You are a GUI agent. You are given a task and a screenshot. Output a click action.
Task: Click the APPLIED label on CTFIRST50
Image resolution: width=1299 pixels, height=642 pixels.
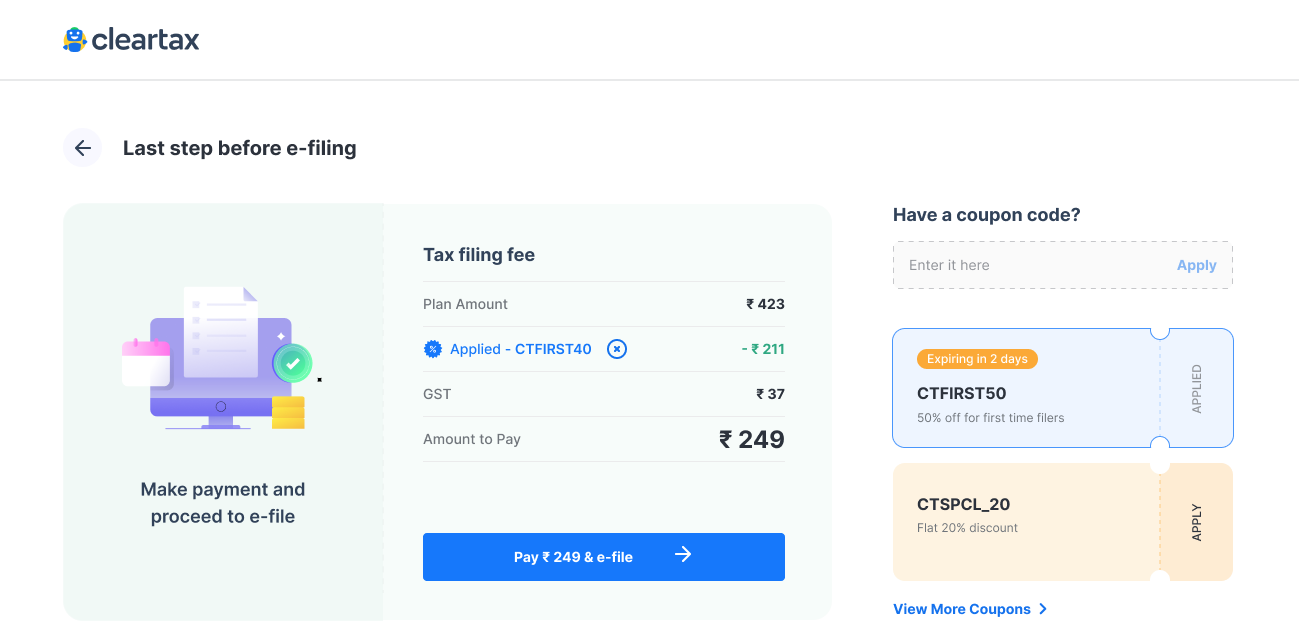click(1197, 389)
